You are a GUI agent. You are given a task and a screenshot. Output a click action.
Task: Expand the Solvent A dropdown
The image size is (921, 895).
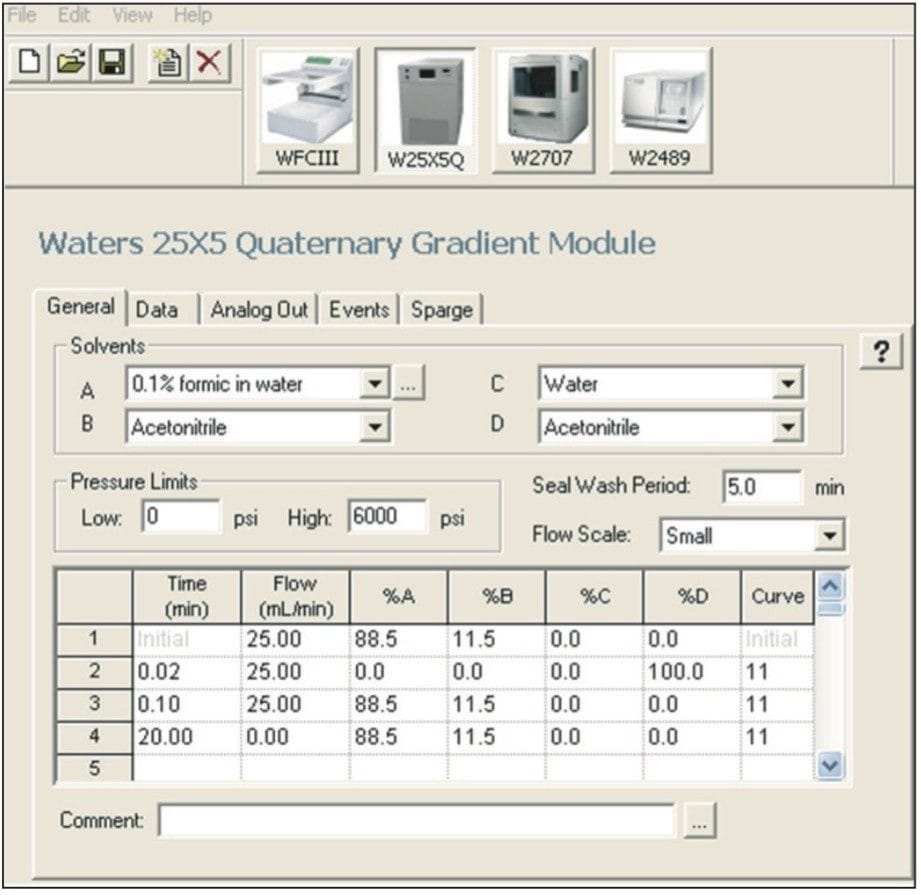374,384
